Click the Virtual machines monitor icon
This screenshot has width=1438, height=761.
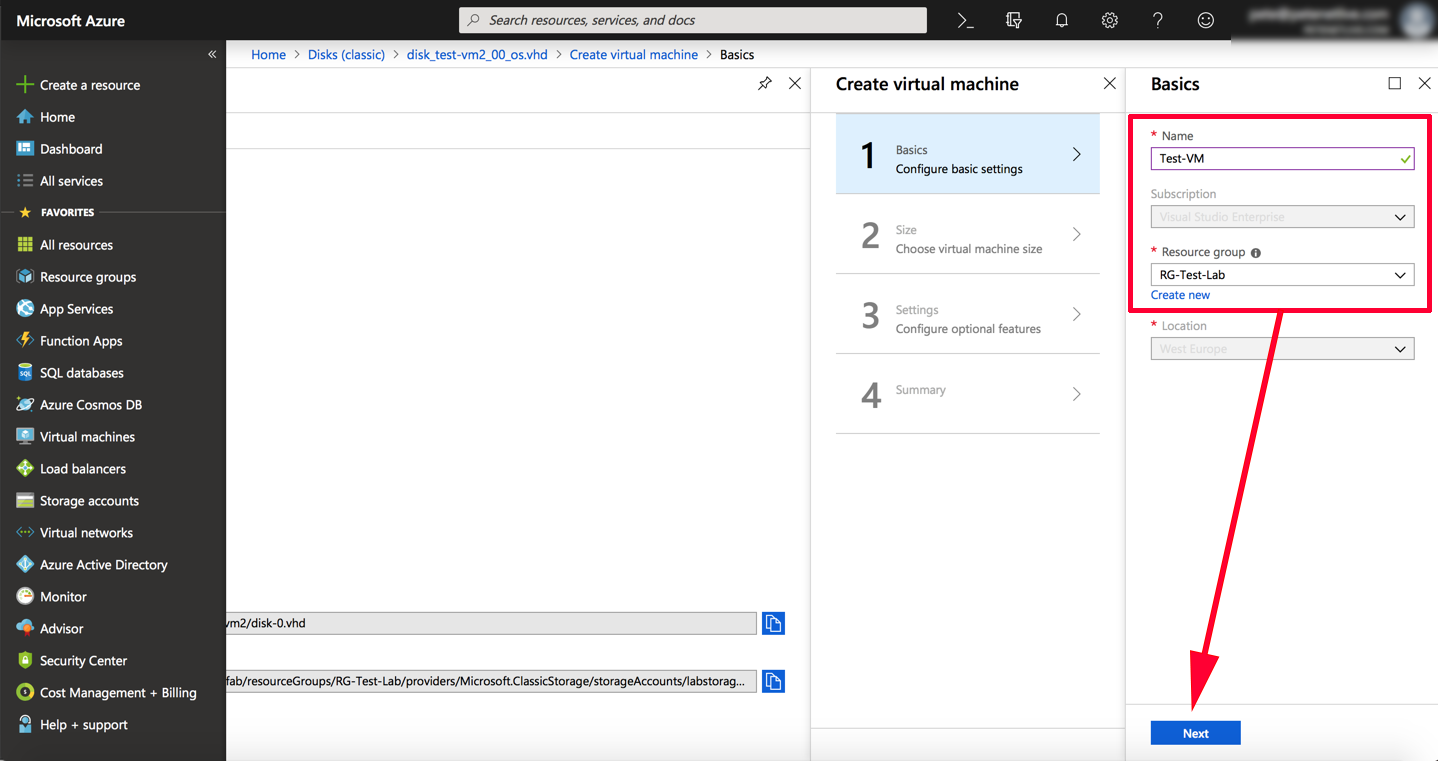click(25, 437)
